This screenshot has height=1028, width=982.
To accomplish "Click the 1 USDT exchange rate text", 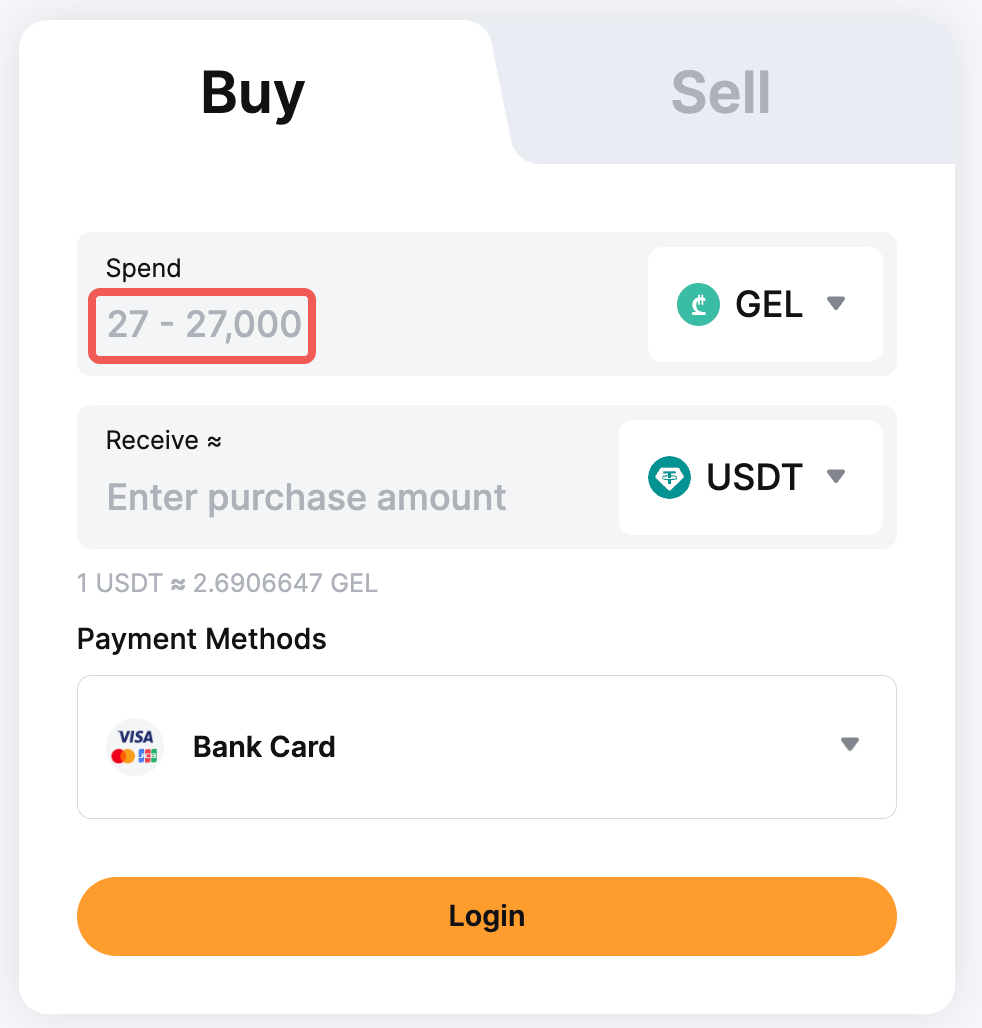I will 227,583.
